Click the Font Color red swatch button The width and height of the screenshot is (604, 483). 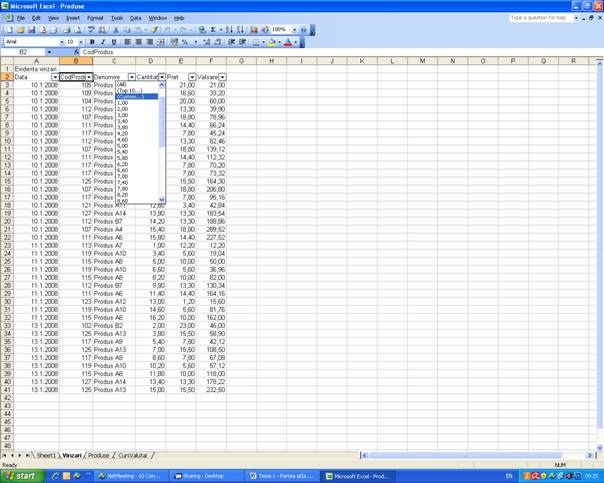click(289, 42)
